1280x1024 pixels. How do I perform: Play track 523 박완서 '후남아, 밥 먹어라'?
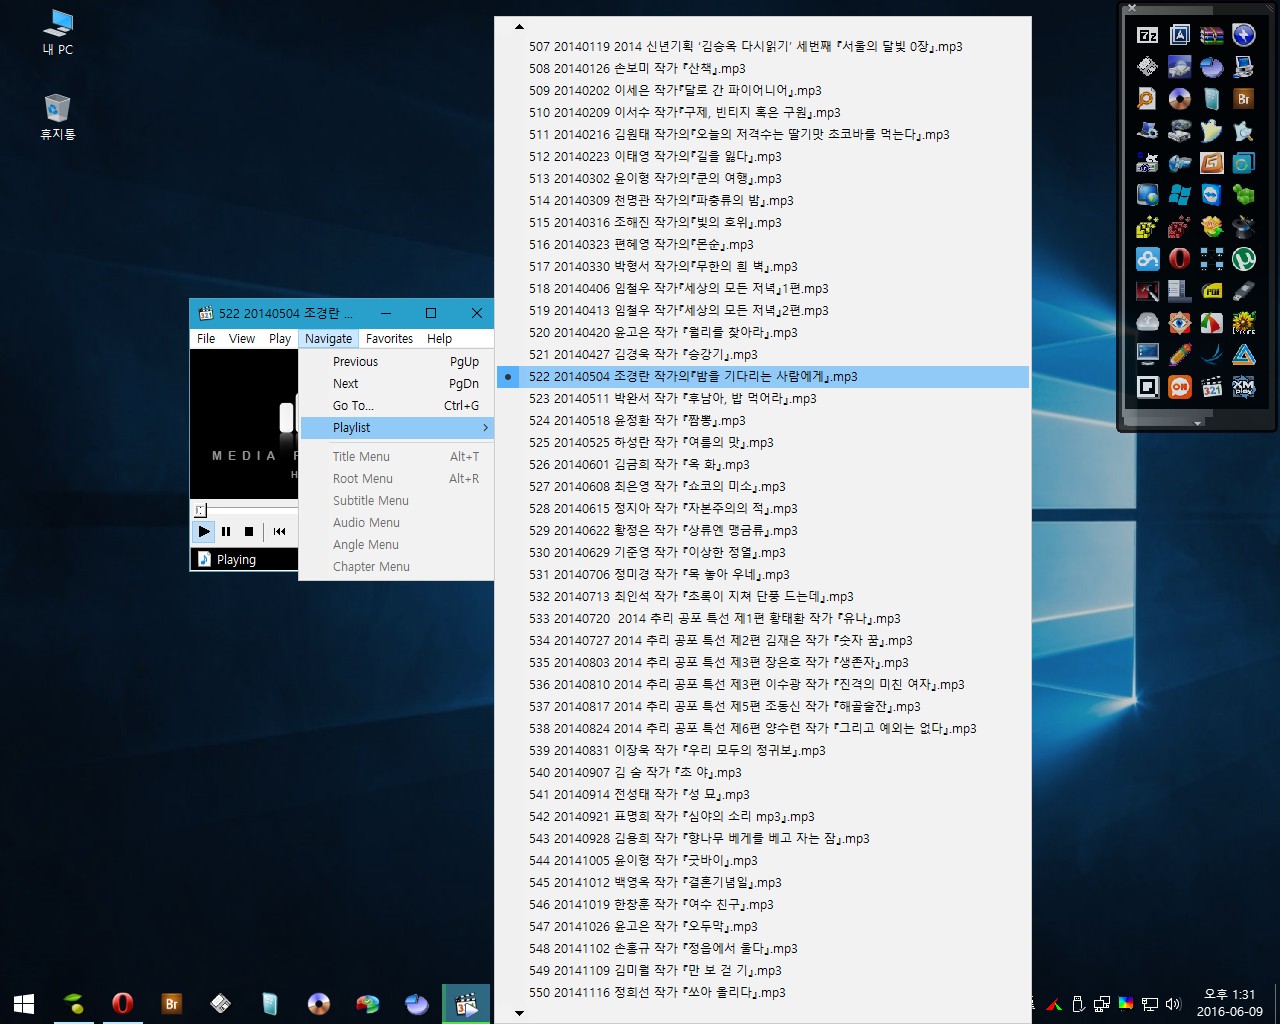pos(763,398)
